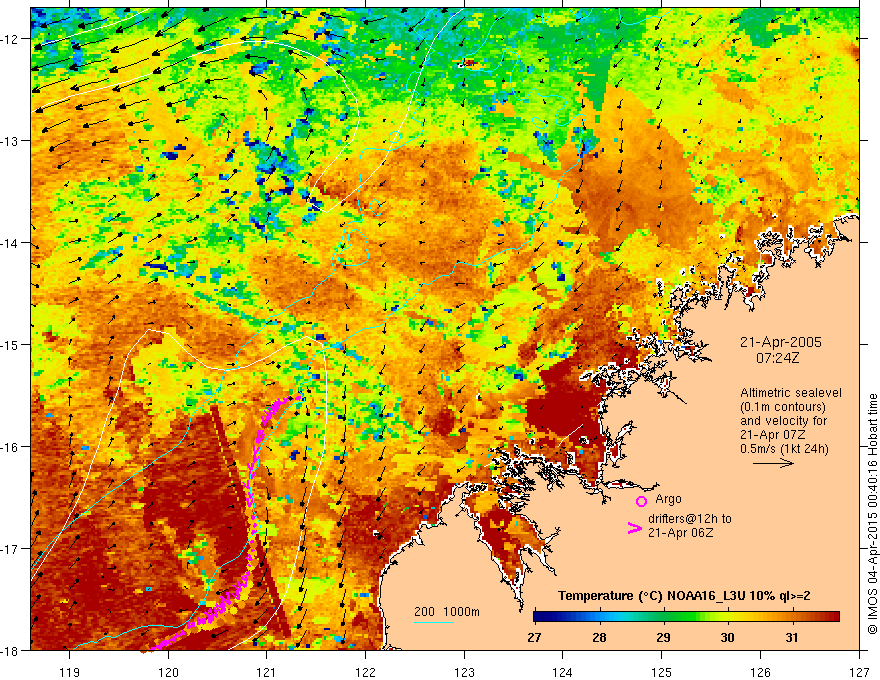
Task: Click the longitude axis label 125
Action: (x=662, y=672)
